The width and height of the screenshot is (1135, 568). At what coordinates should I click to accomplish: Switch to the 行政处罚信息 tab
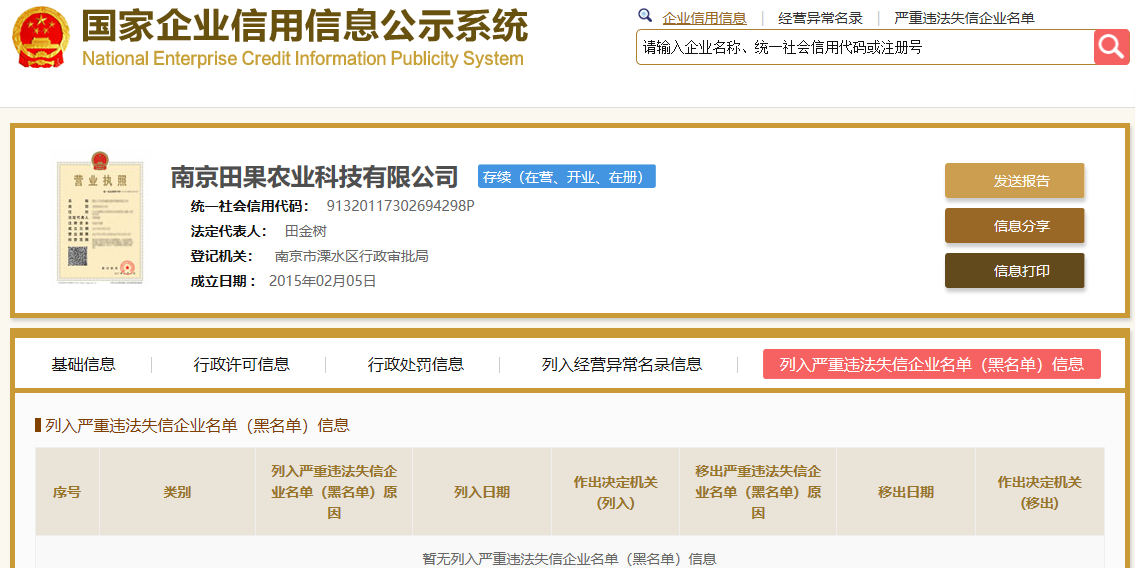[x=415, y=364]
